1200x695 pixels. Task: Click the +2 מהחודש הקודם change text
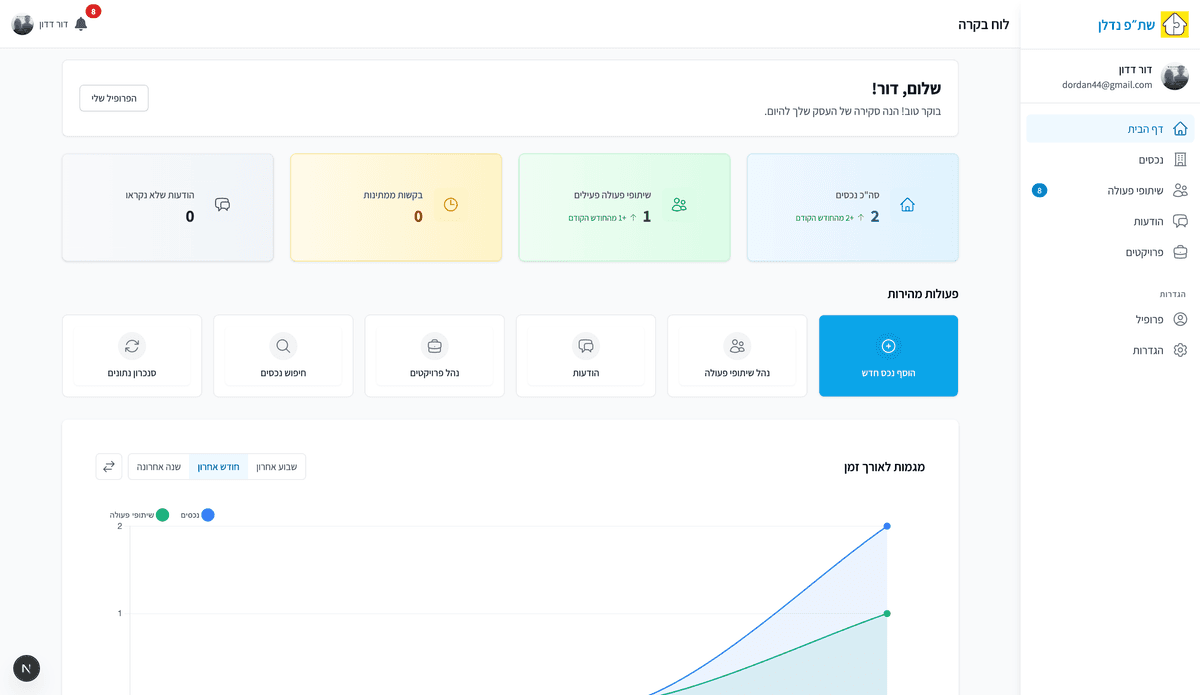[825, 218]
